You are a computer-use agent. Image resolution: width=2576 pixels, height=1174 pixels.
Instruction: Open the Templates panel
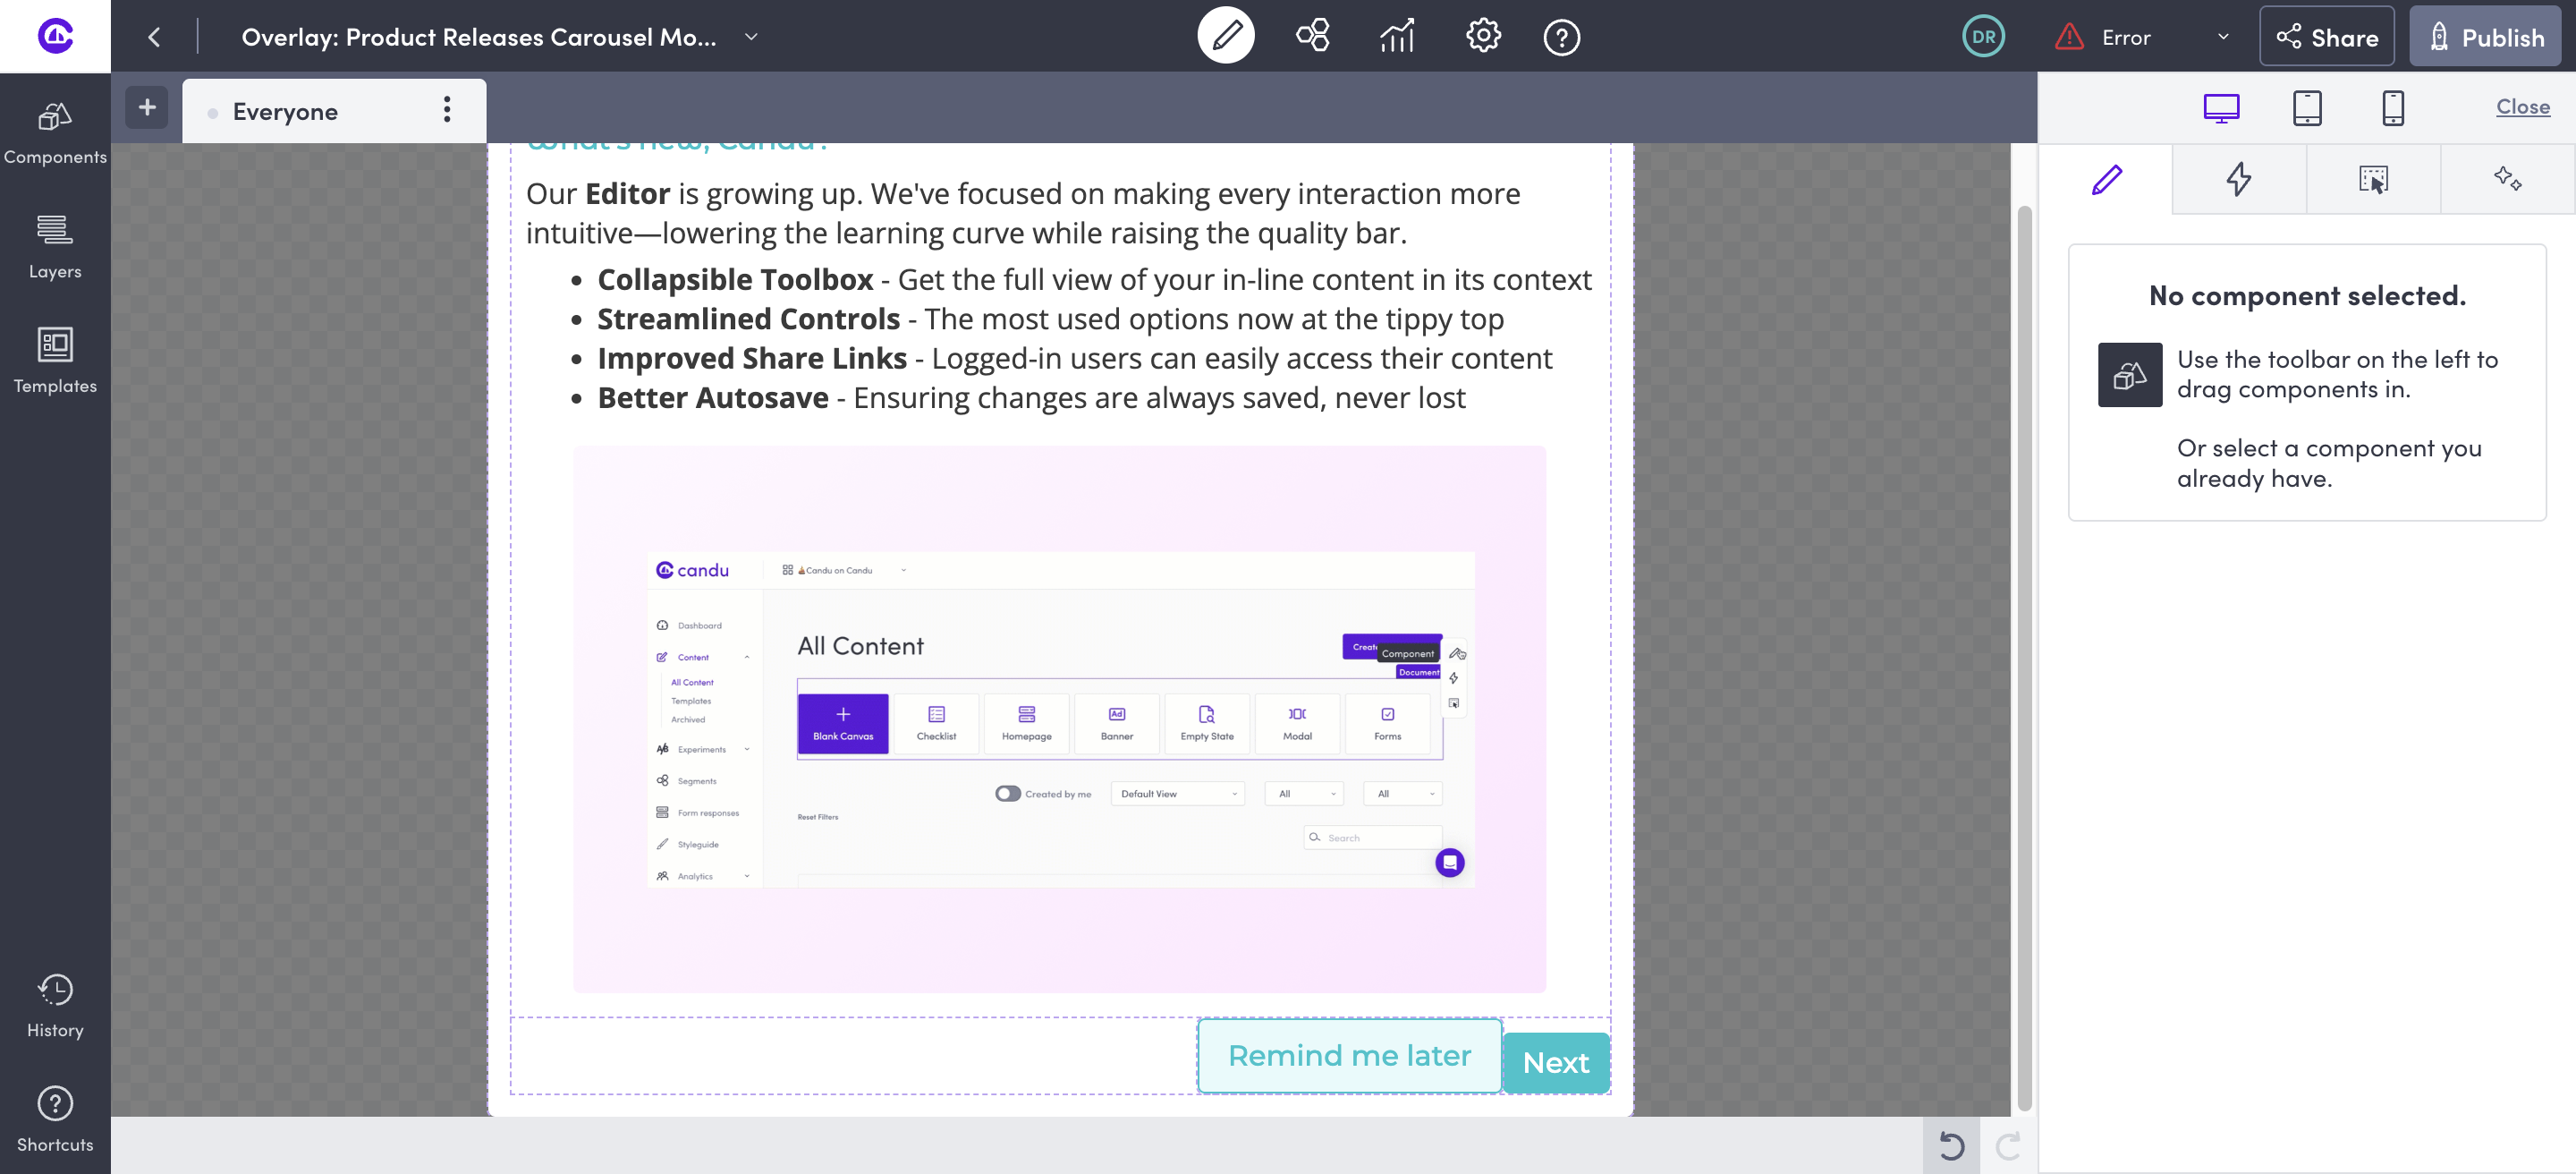pyautogui.click(x=55, y=360)
